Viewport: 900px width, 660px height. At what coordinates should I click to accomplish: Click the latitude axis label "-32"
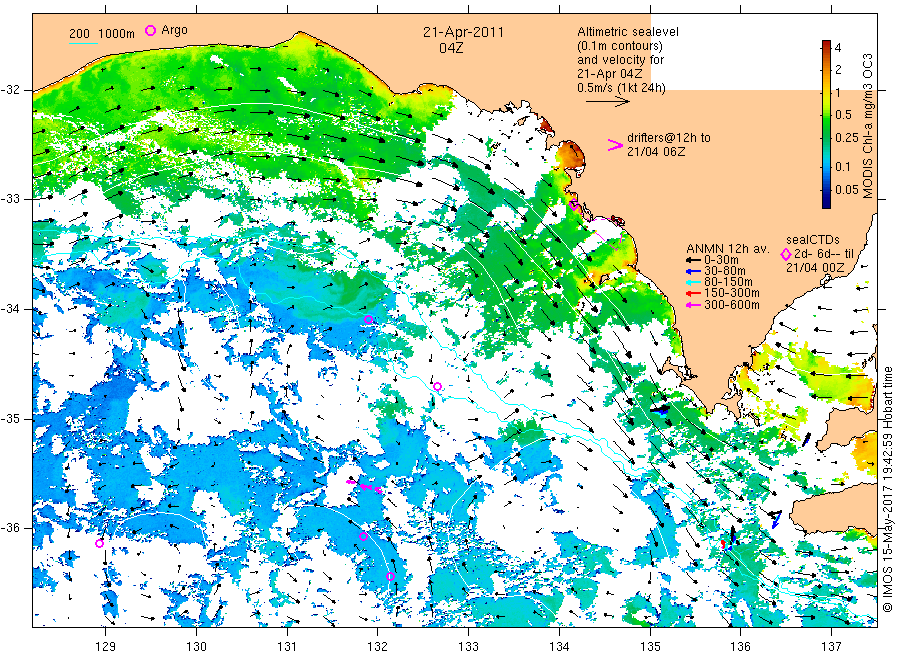tap(10, 90)
